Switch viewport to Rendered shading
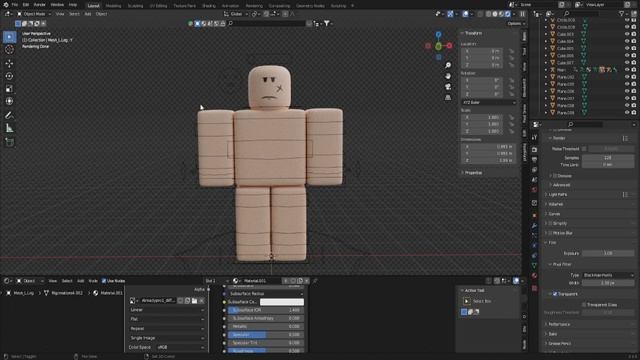The image size is (640, 360). pyautogui.click(x=508, y=14)
